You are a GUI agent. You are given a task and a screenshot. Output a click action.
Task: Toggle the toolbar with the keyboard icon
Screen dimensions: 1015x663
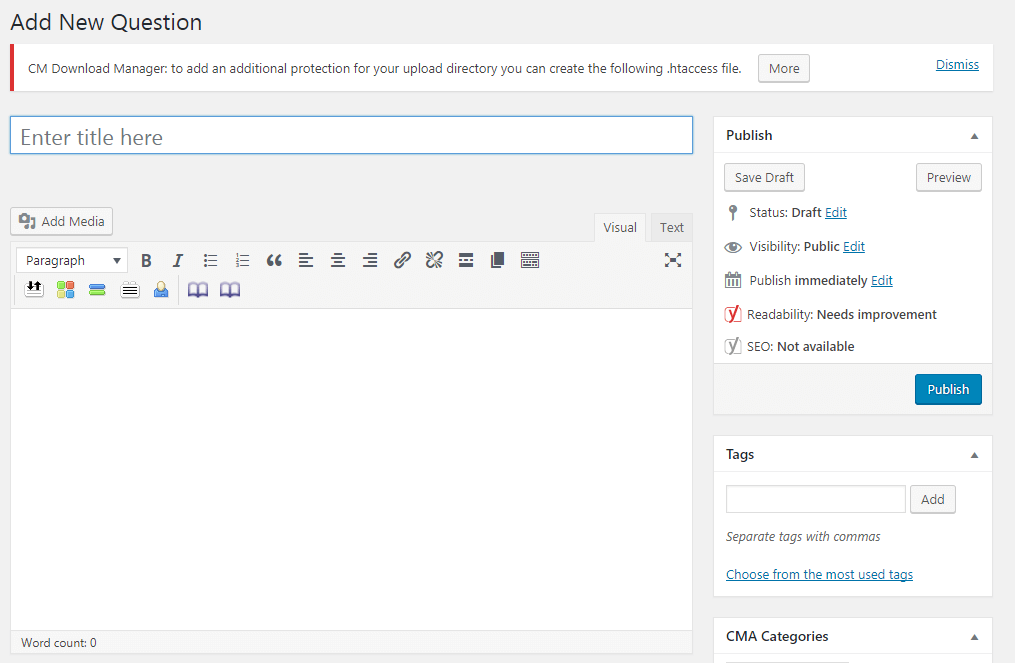530,260
